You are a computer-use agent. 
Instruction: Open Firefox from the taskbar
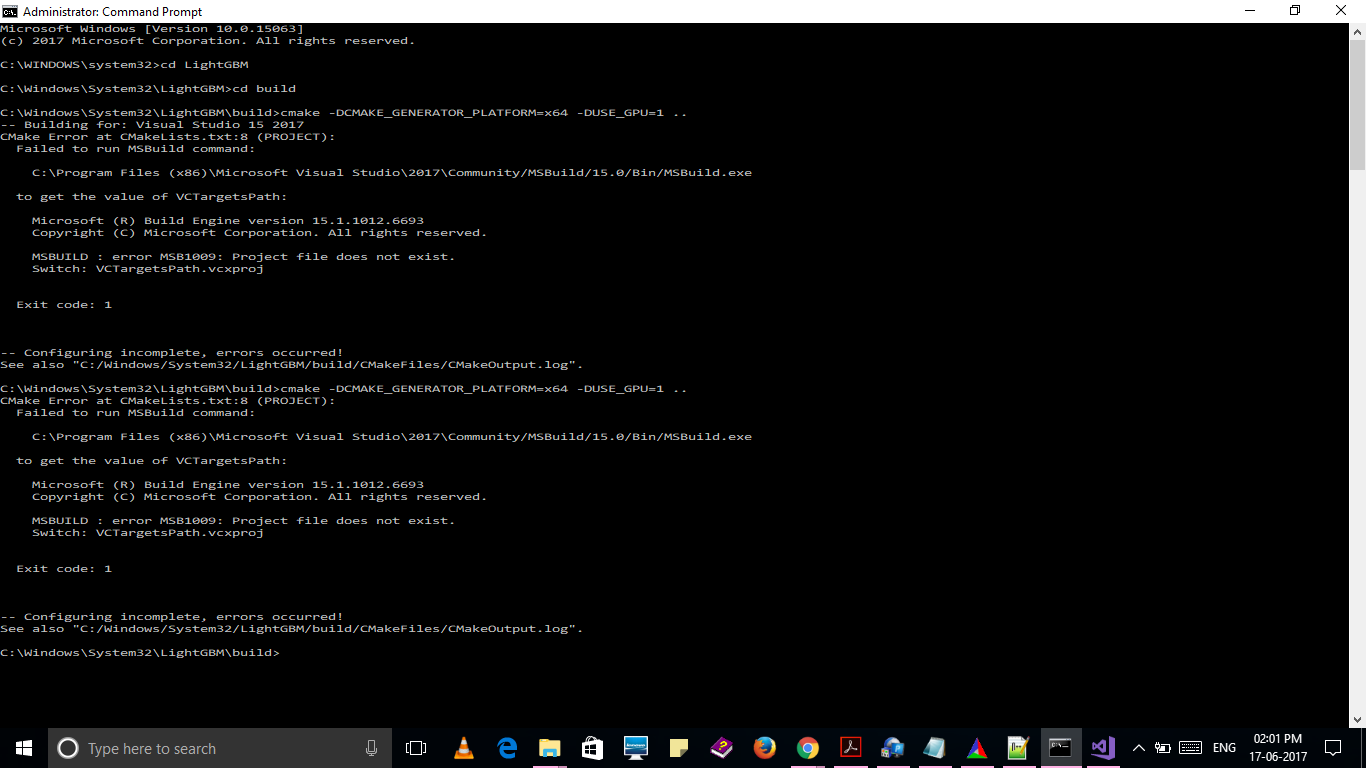click(x=764, y=747)
